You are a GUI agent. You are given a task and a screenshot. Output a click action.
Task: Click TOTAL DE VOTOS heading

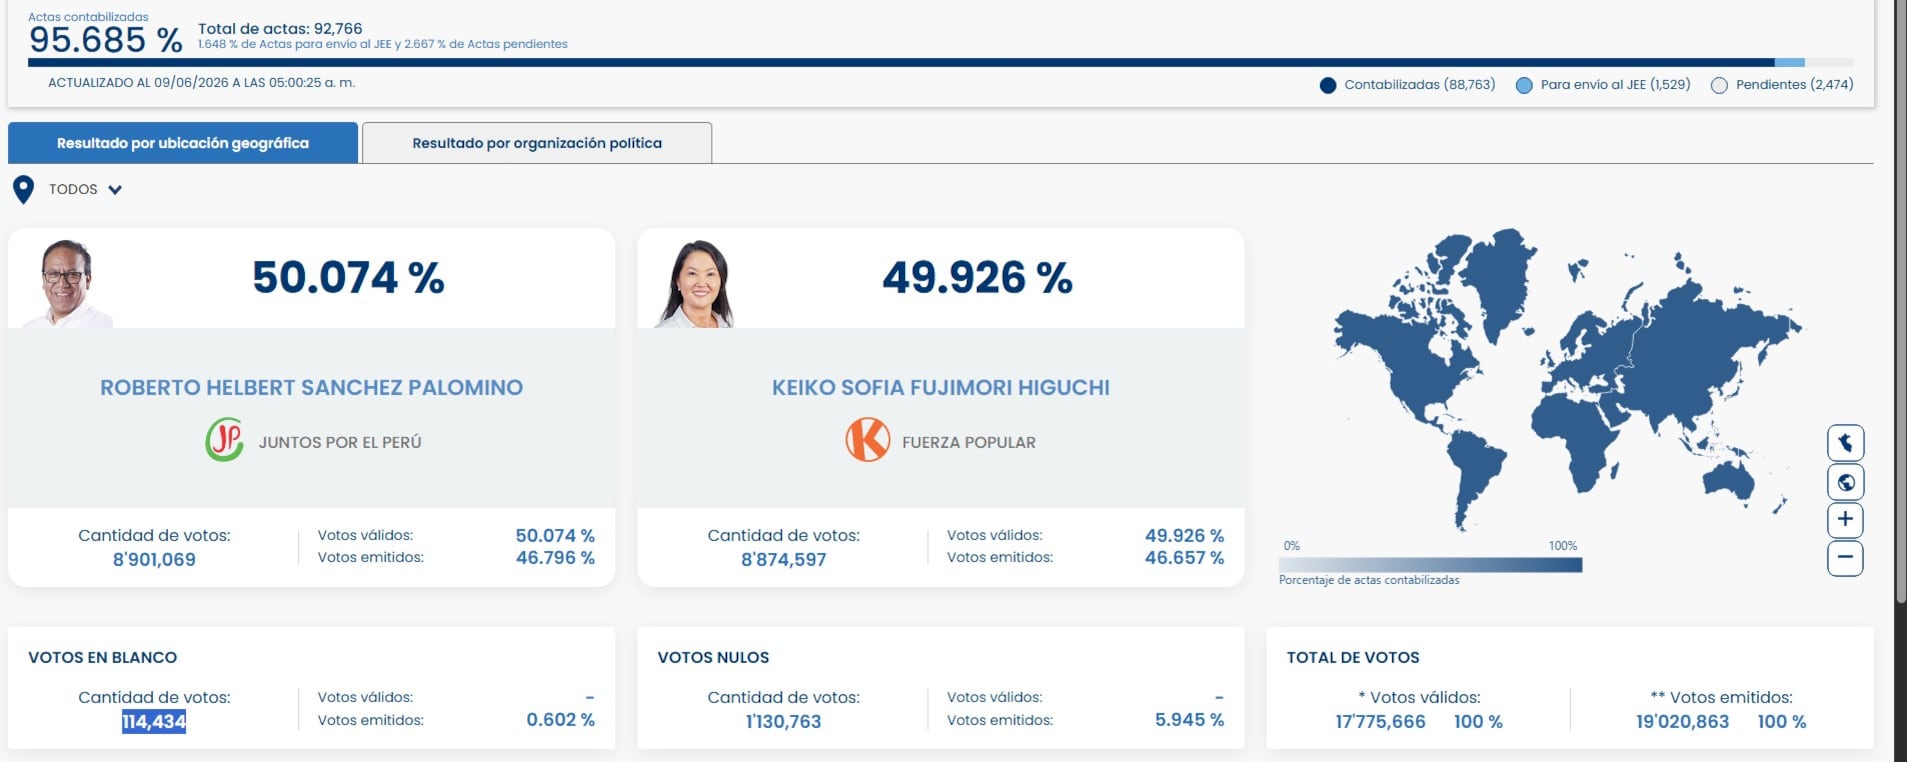pyautogui.click(x=1353, y=658)
